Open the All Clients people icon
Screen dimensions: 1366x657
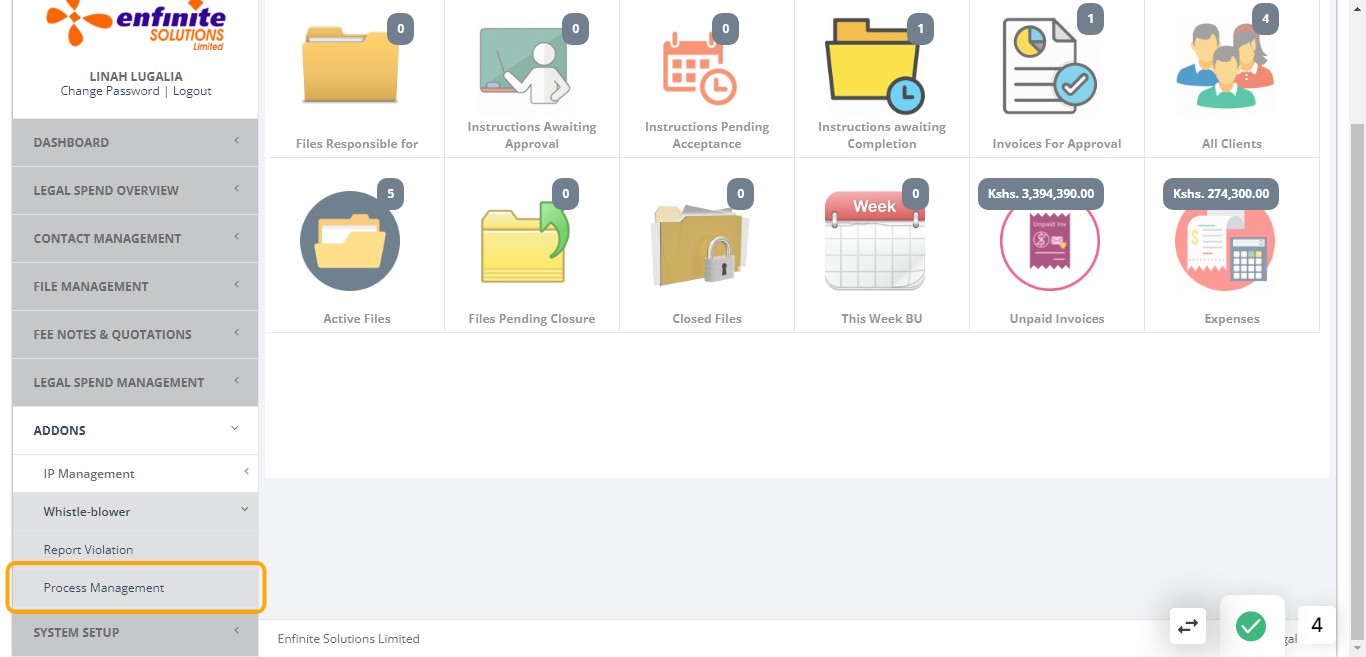pyautogui.click(x=1225, y=68)
